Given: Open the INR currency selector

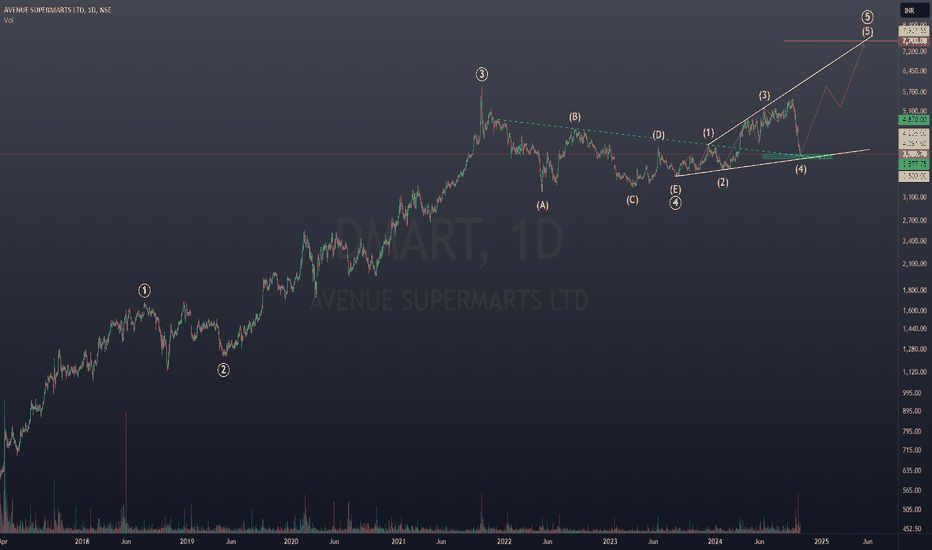Looking at the screenshot, I should (914, 11).
